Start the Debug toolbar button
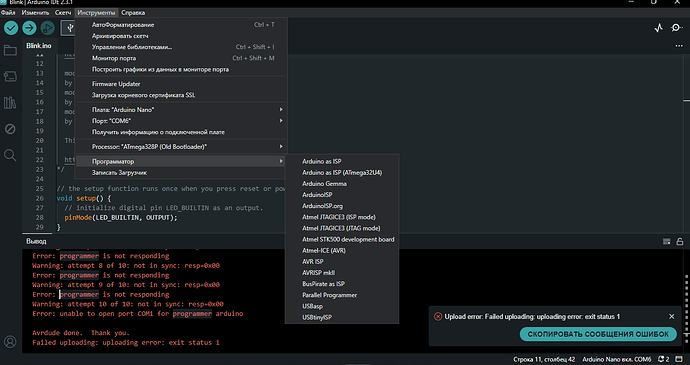 pyautogui.click(x=48, y=28)
